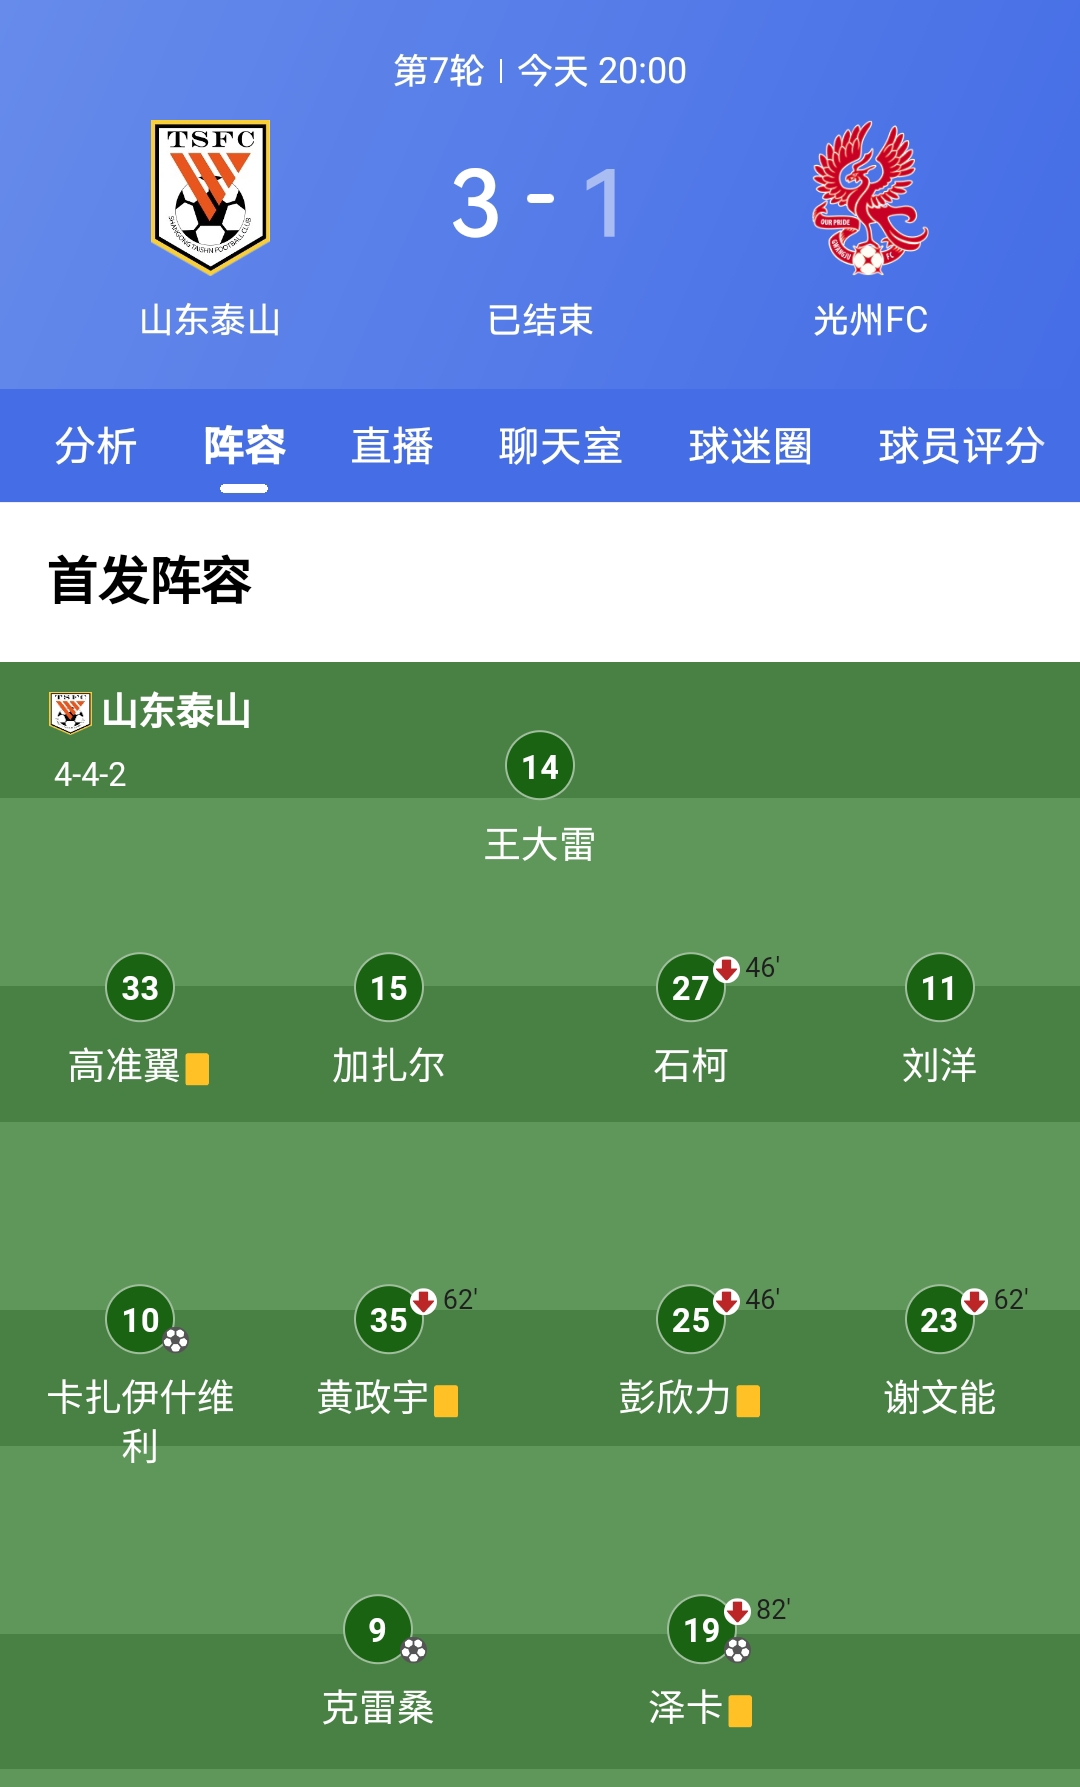Go to the 聊天室 tab
Screen dimensions: 1080x1787
[560, 446]
